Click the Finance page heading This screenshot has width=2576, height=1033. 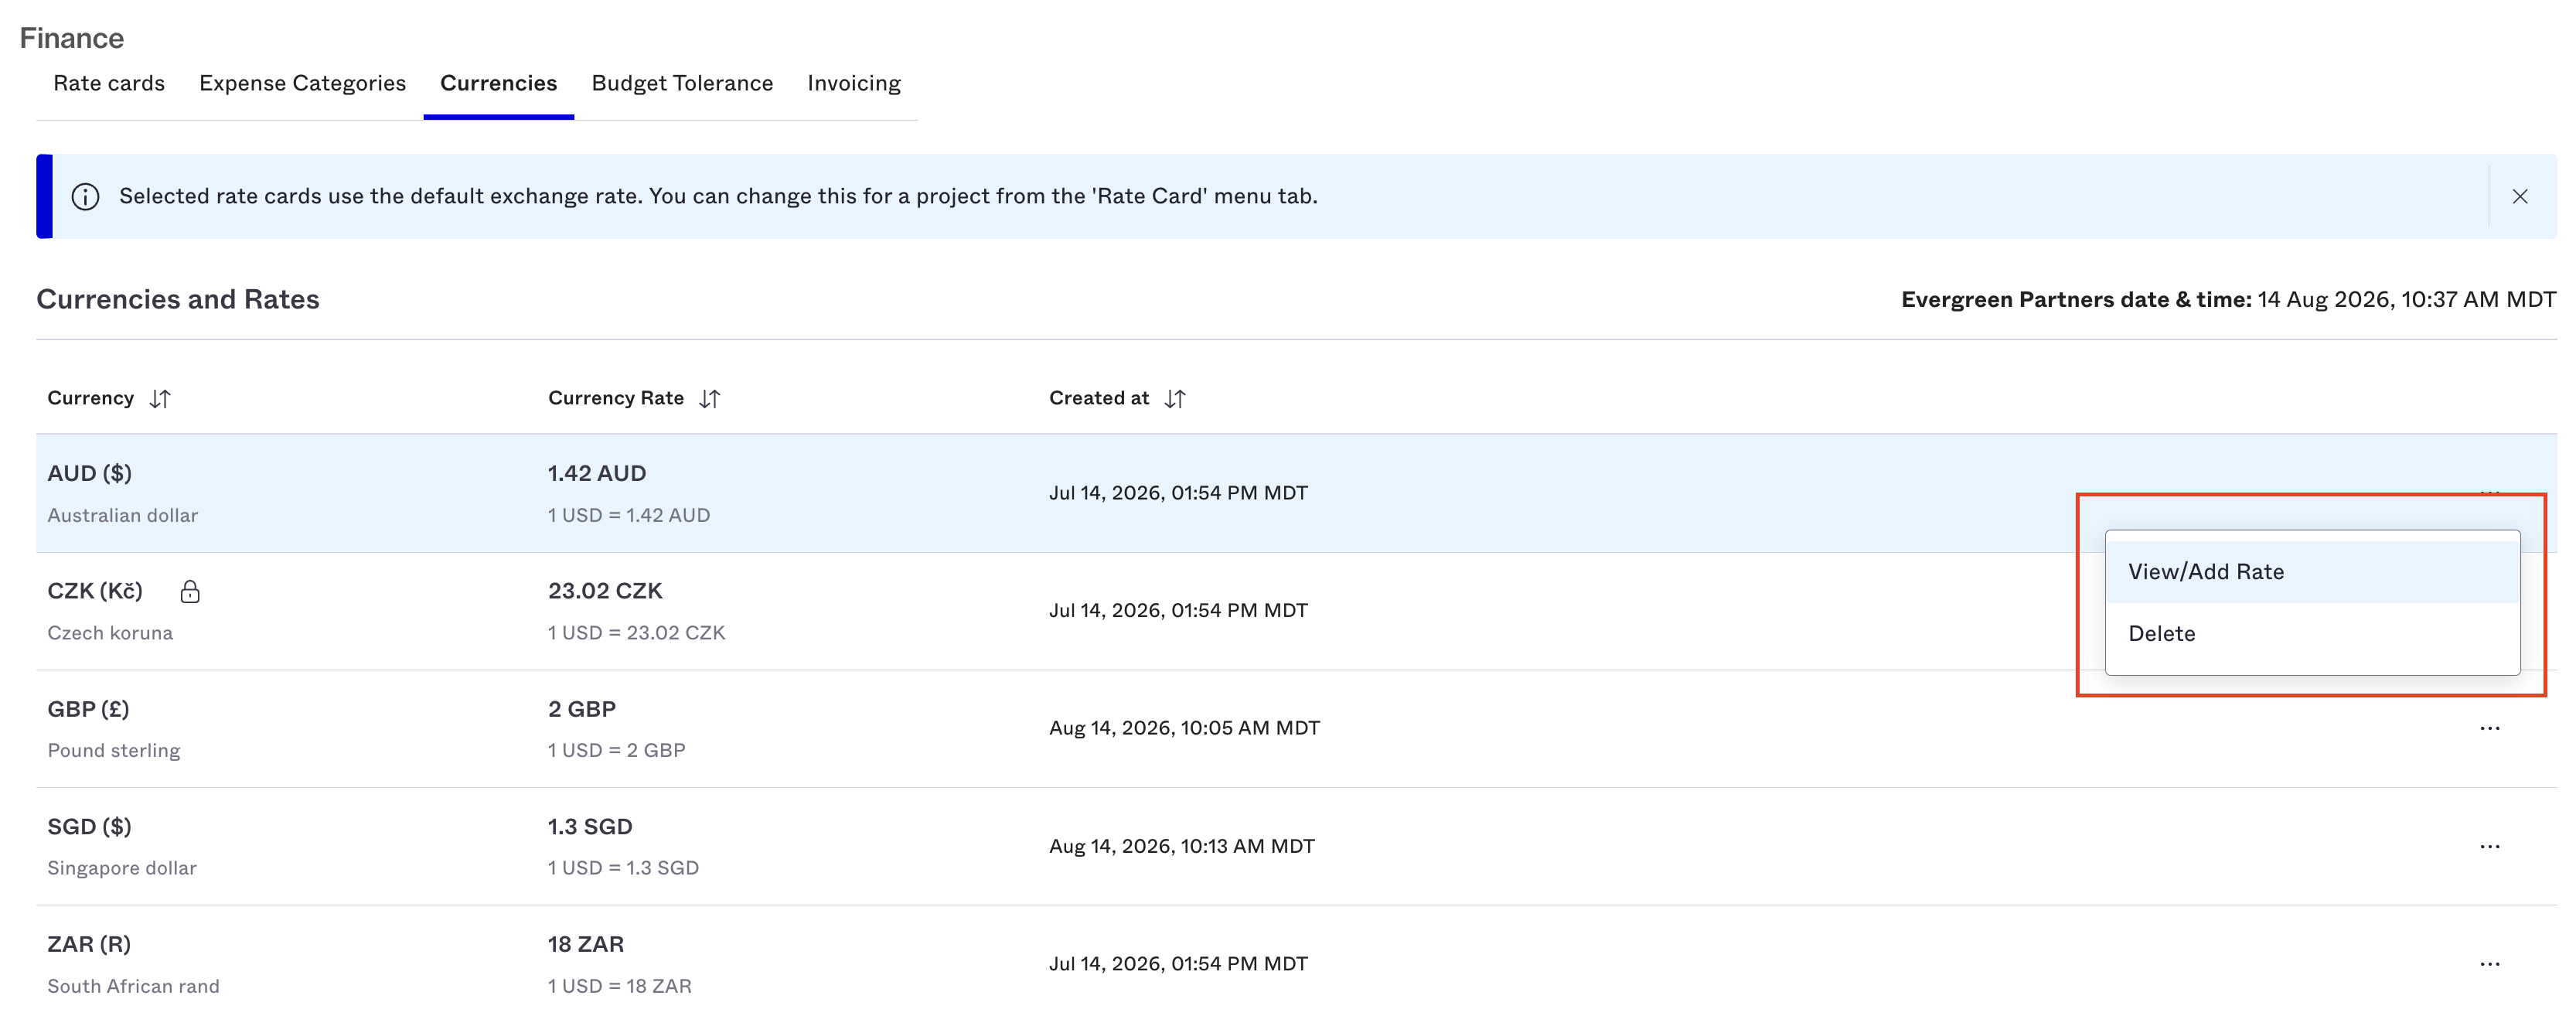click(72, 38)
